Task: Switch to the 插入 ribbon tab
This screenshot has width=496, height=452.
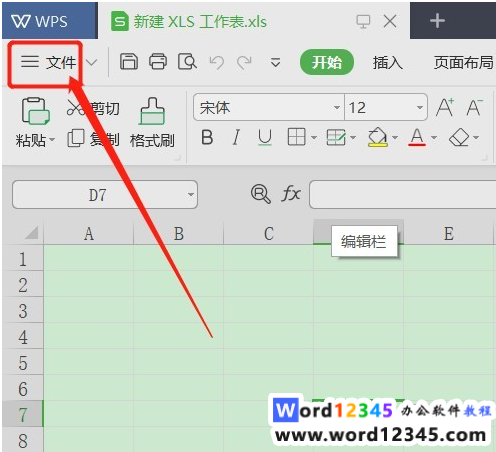Action: pos(388,62)
